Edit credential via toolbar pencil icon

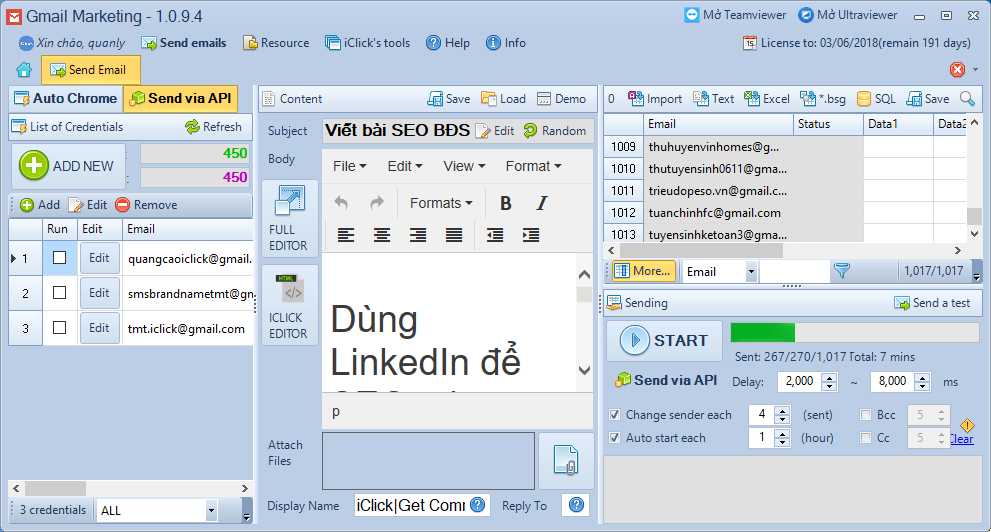click(88, 205)
